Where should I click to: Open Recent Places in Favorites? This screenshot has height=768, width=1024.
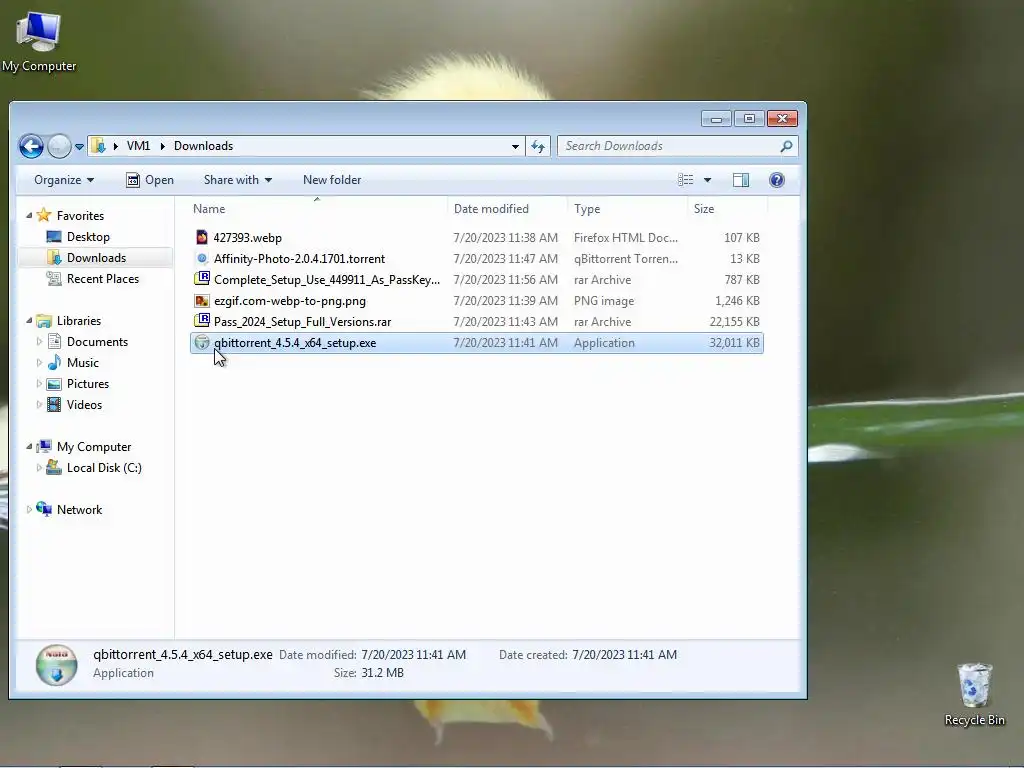click(103, 279)
